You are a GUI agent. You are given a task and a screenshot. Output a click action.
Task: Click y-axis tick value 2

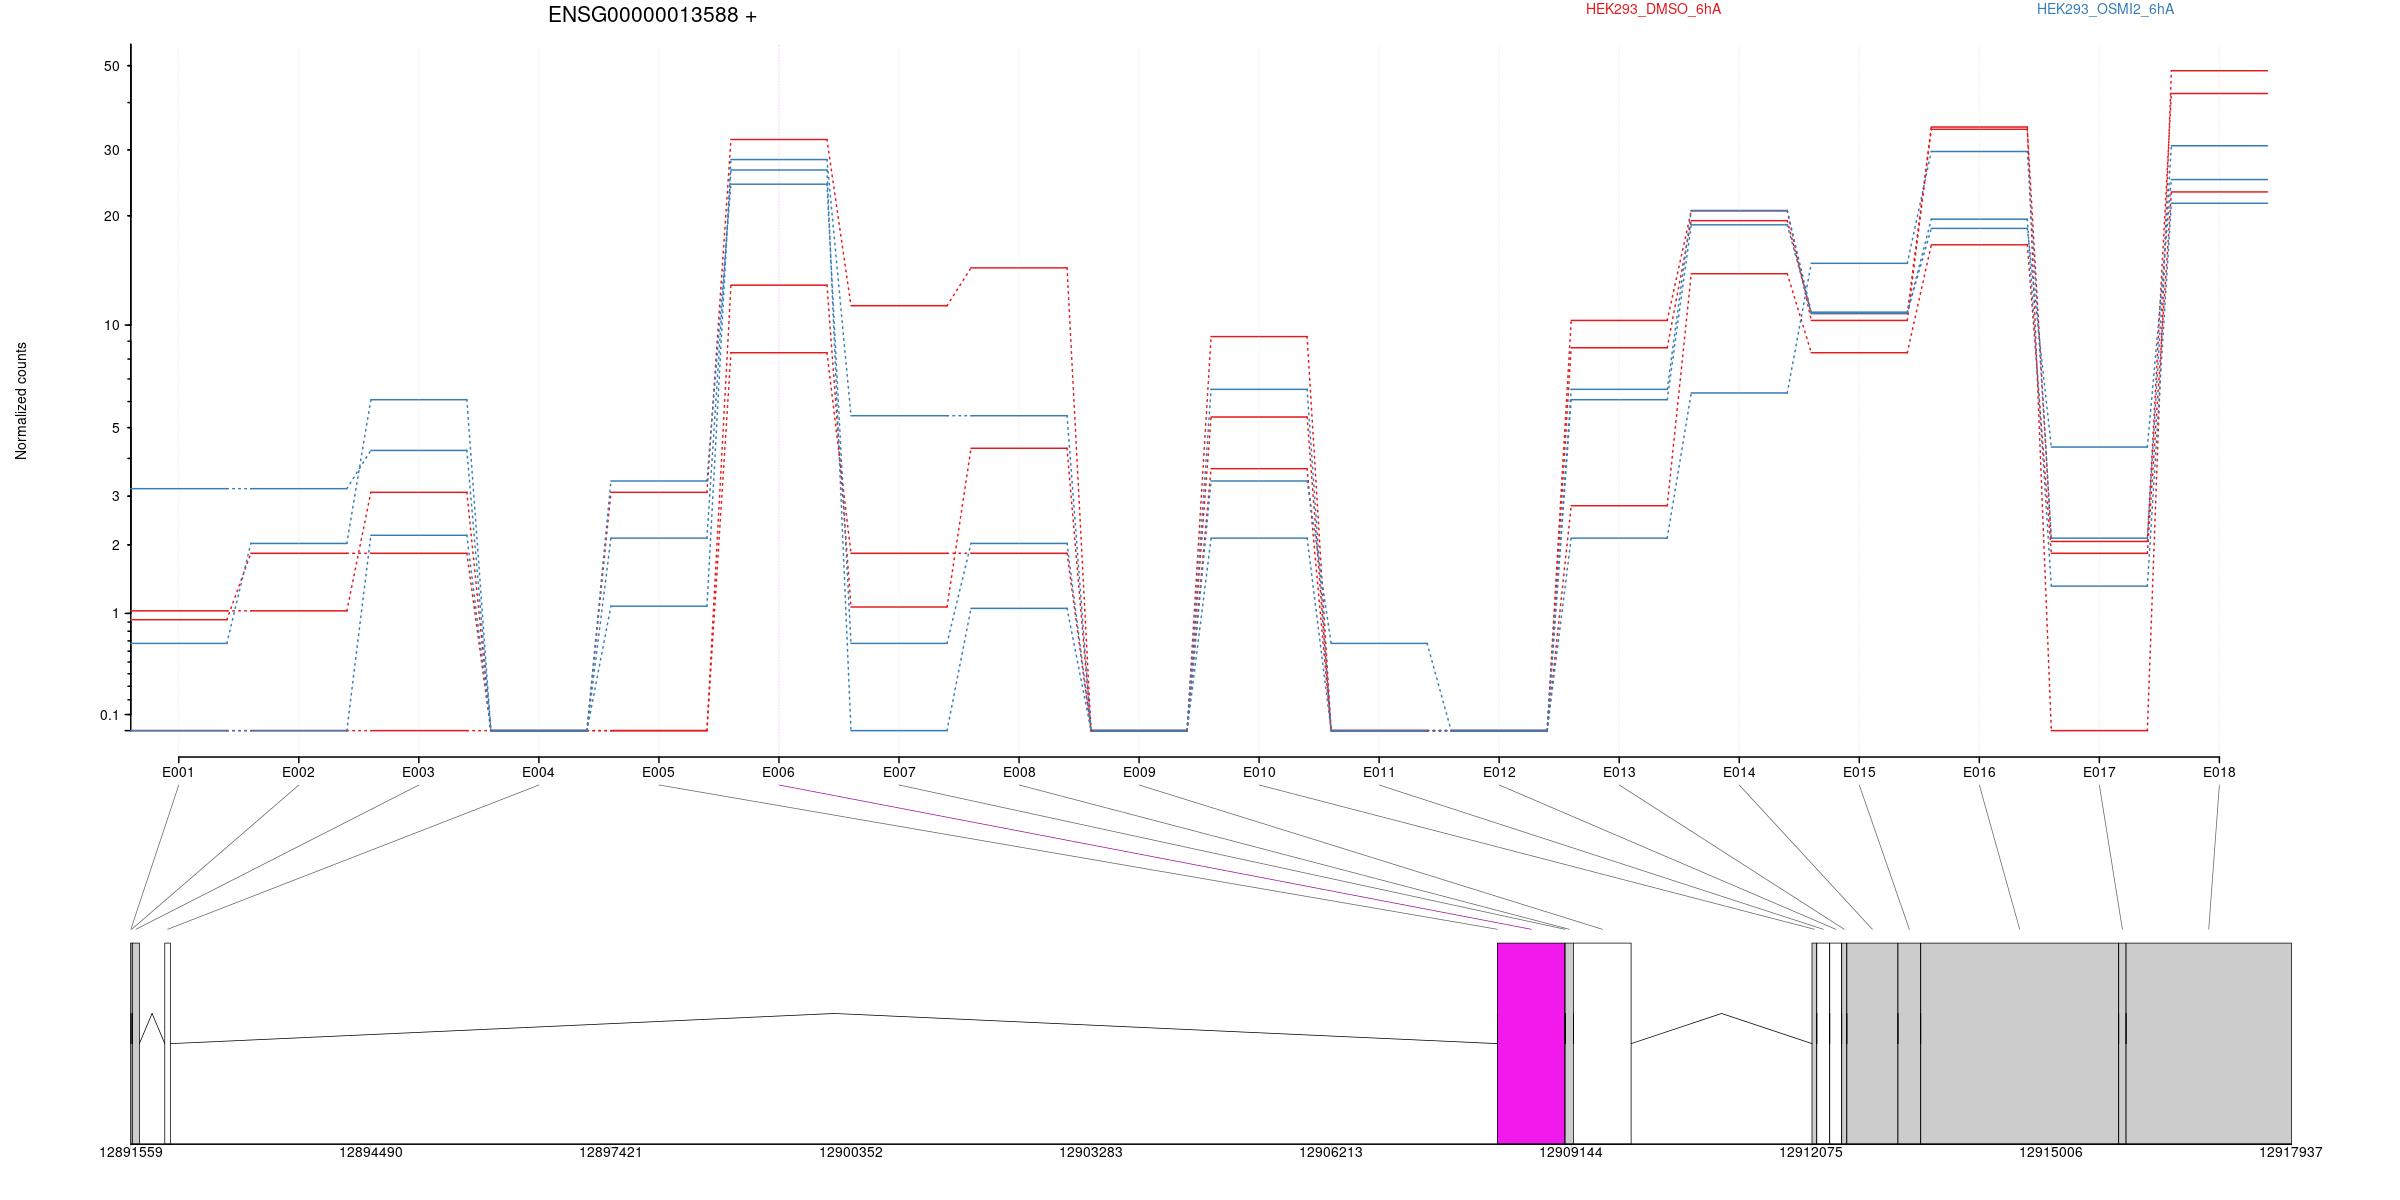pyautogui.click(x=115, y=545)
